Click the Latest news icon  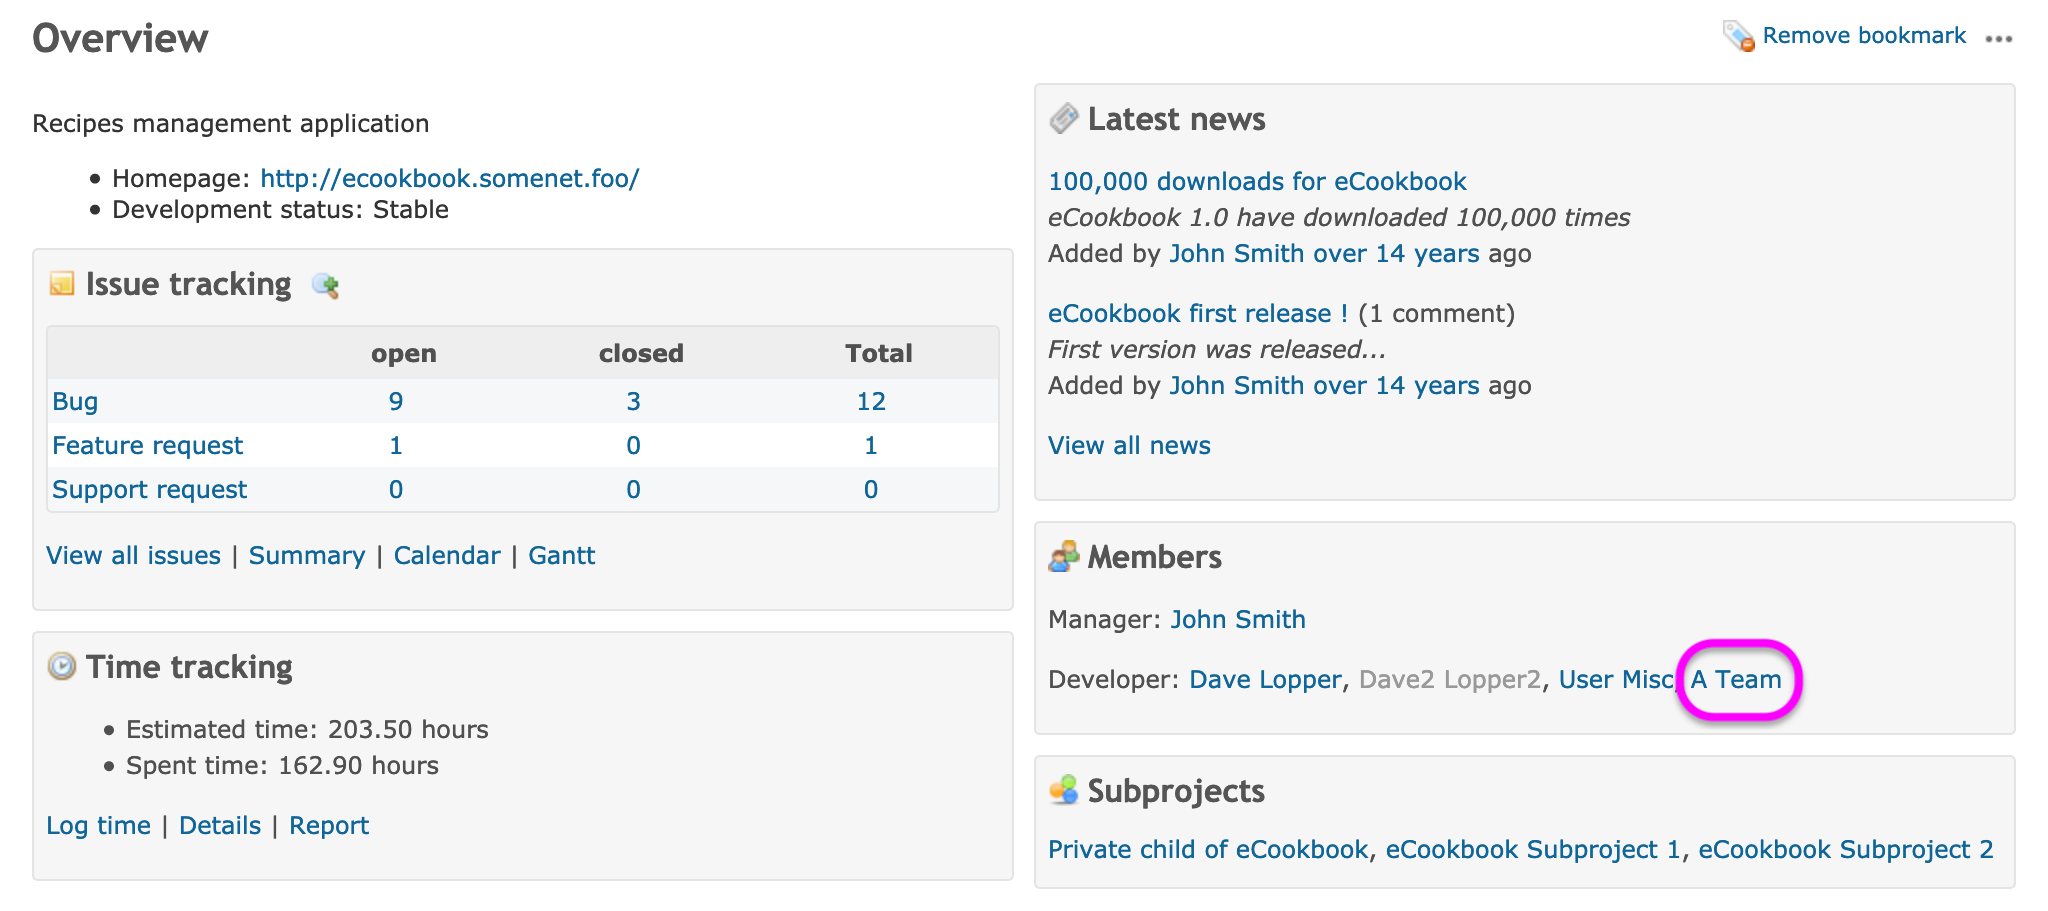1064,119
